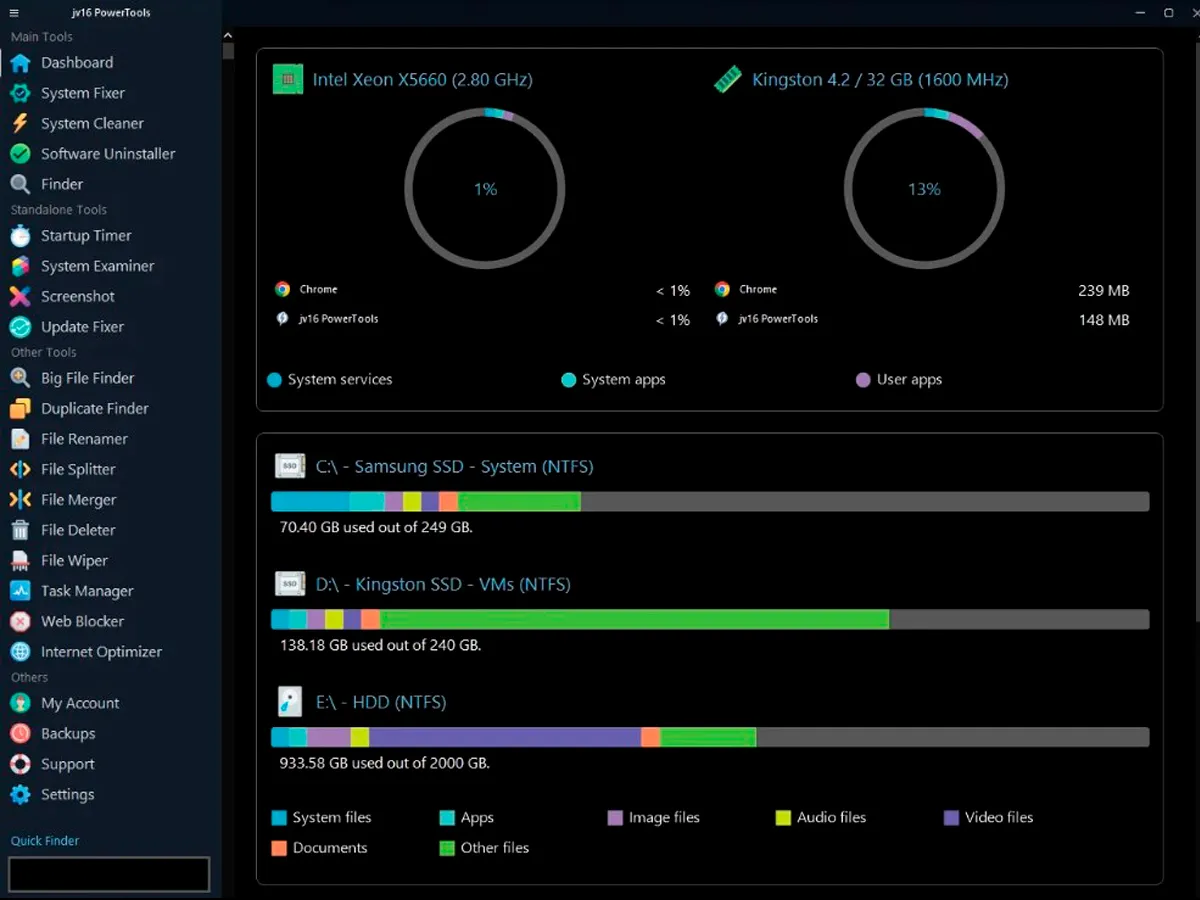The image size is (1200, 900).
Task: Click the System apps legend dot
Action: [x=569, y=380]
